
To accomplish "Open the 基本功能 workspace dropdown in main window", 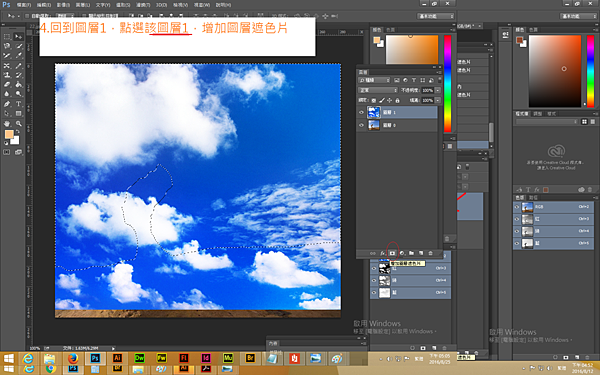I will 435,16.
